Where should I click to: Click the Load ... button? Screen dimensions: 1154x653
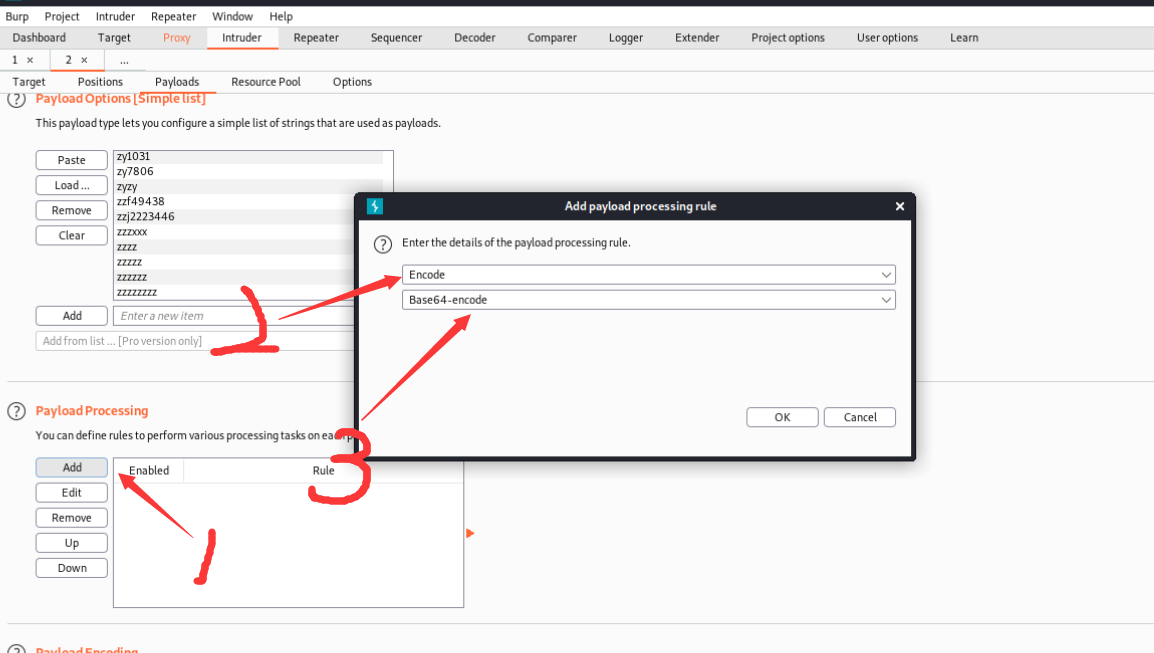[71, 186]
